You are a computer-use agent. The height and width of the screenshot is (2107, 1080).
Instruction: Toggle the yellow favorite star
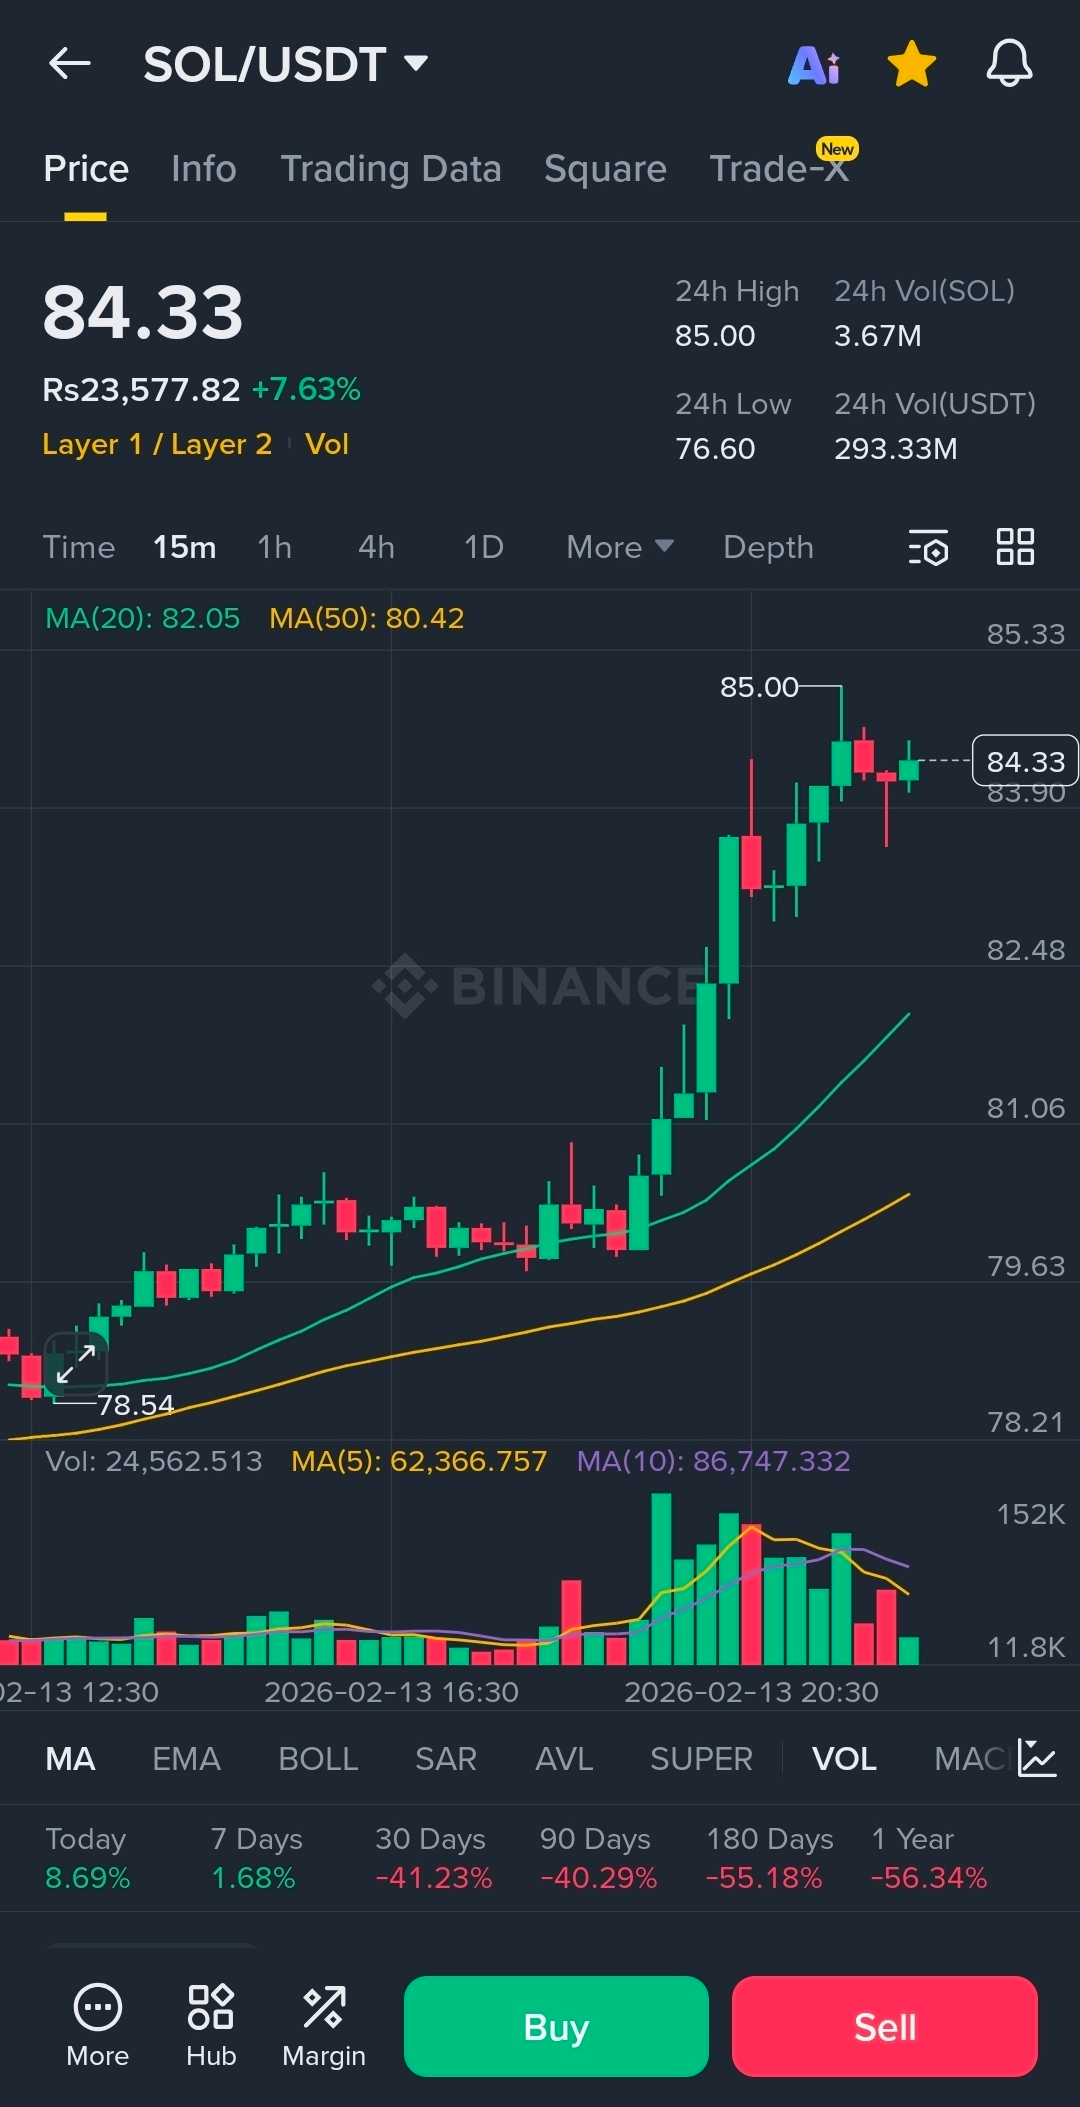point(911,64)
